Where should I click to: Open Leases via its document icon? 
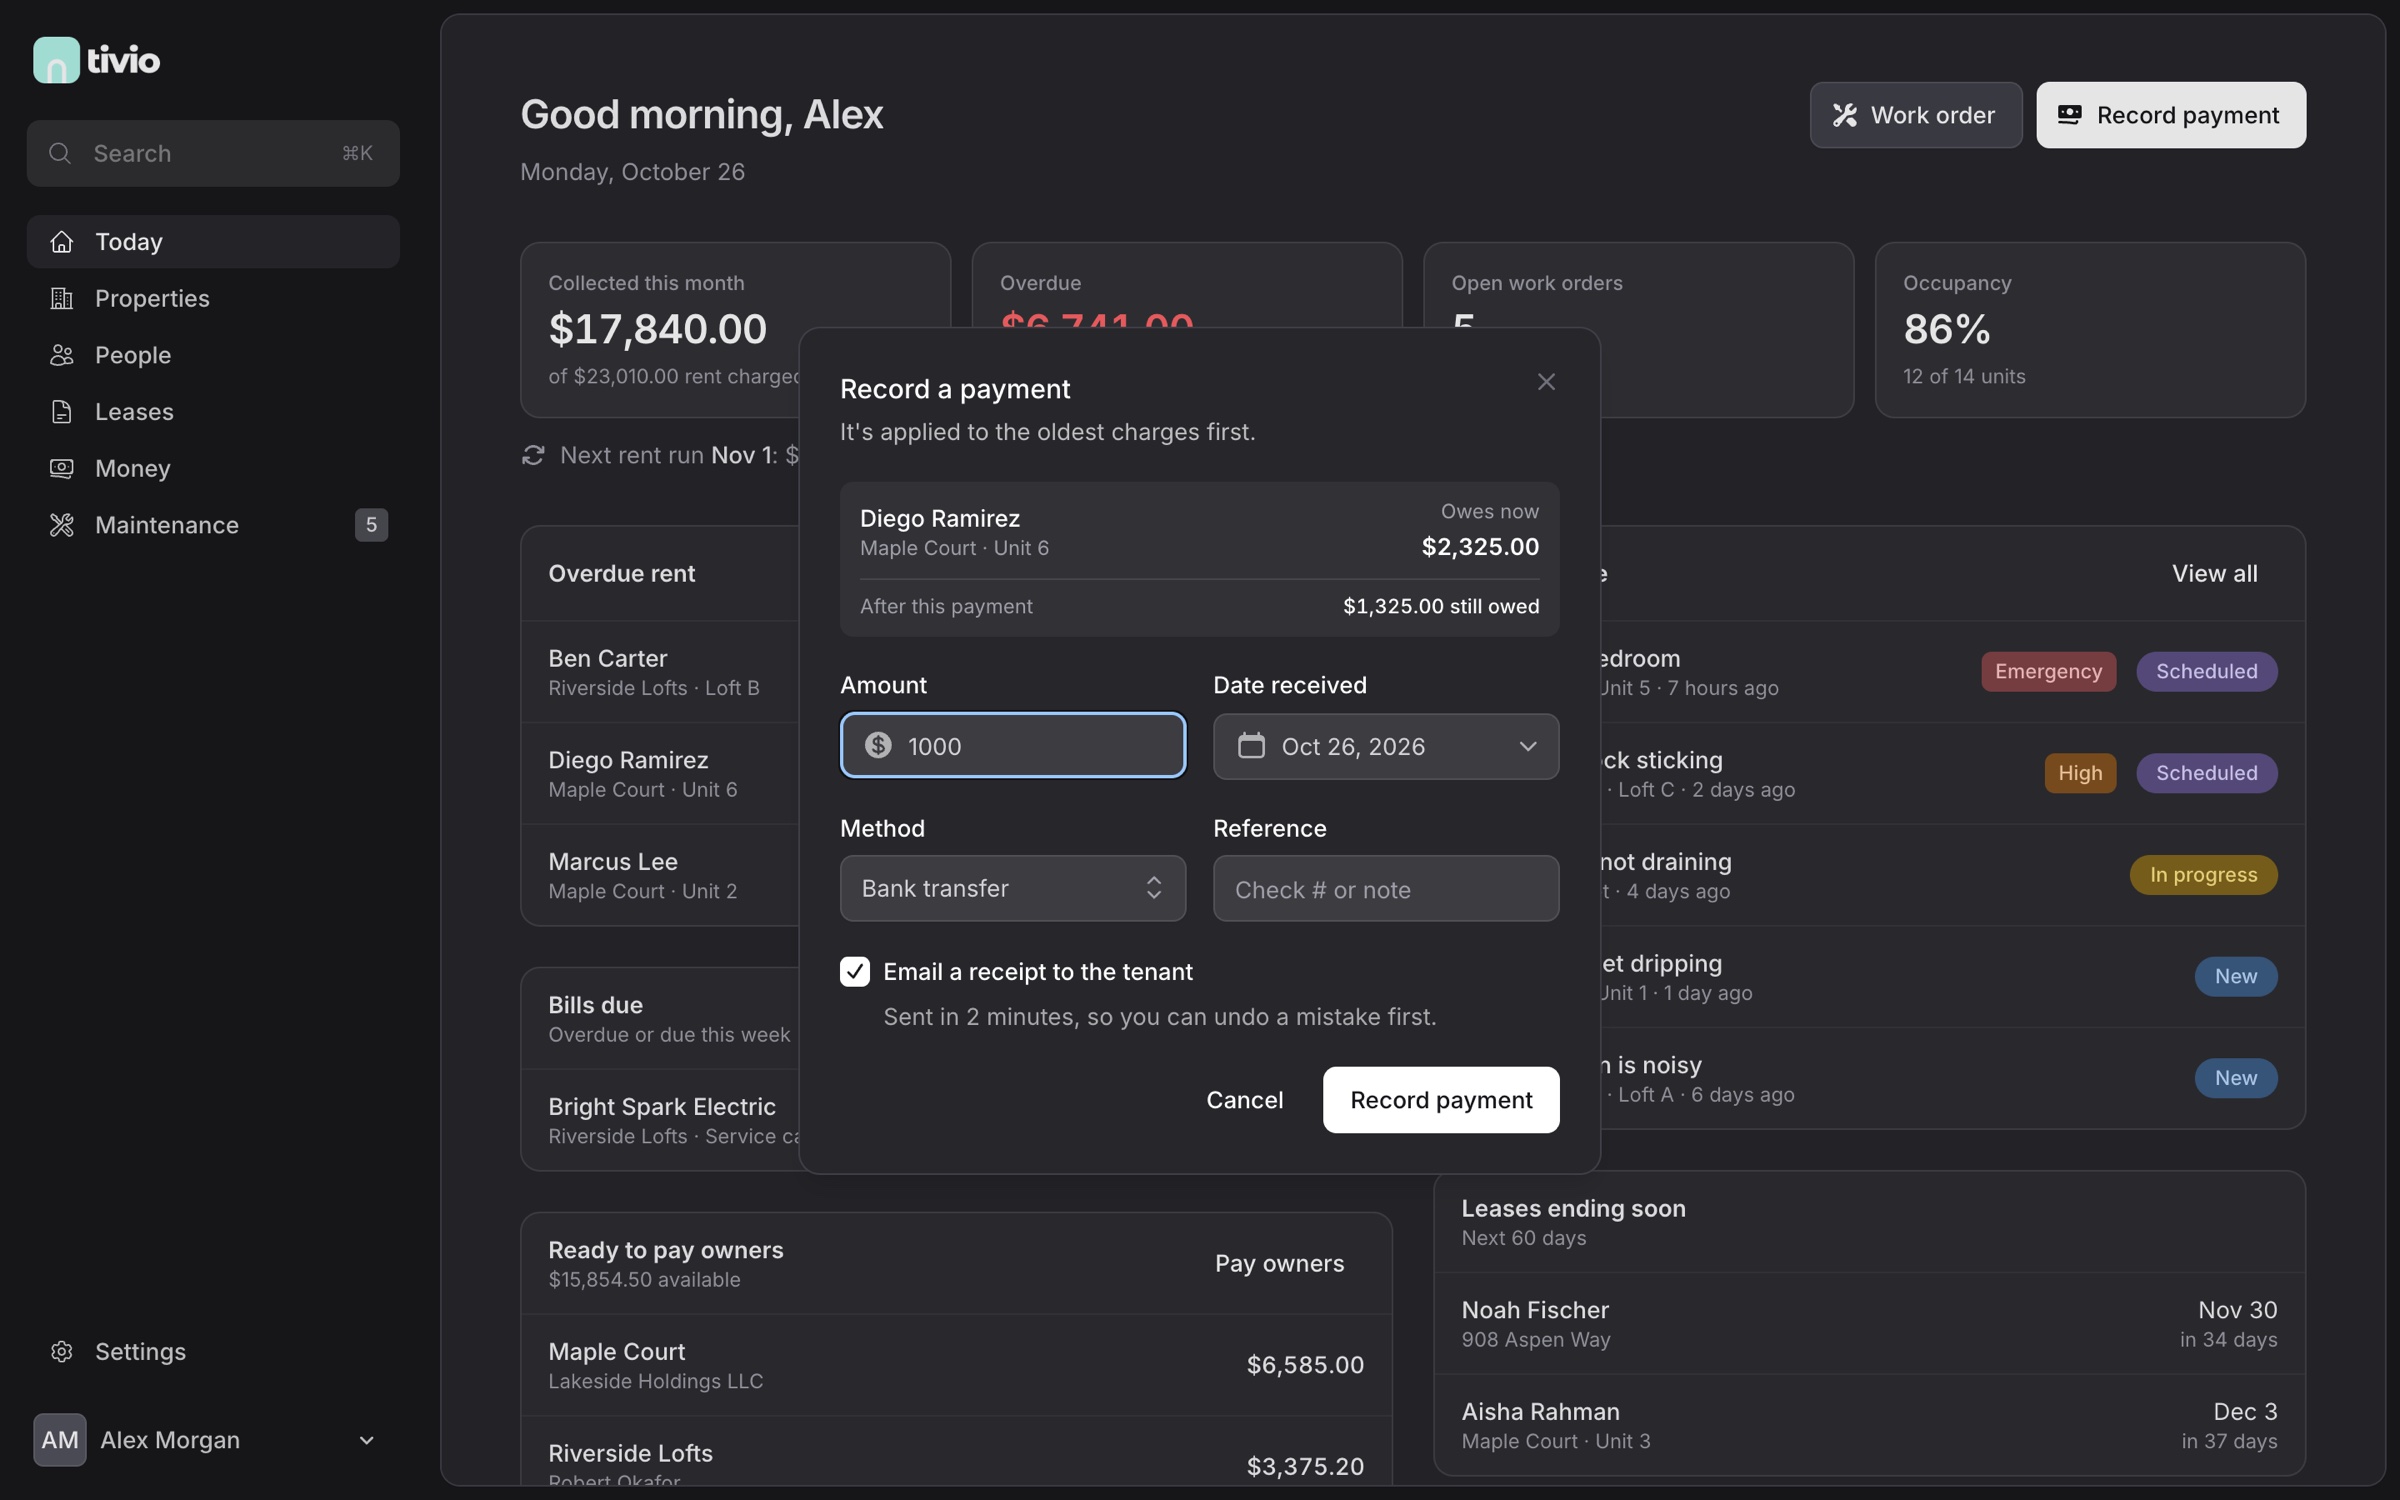pos(62,411)
